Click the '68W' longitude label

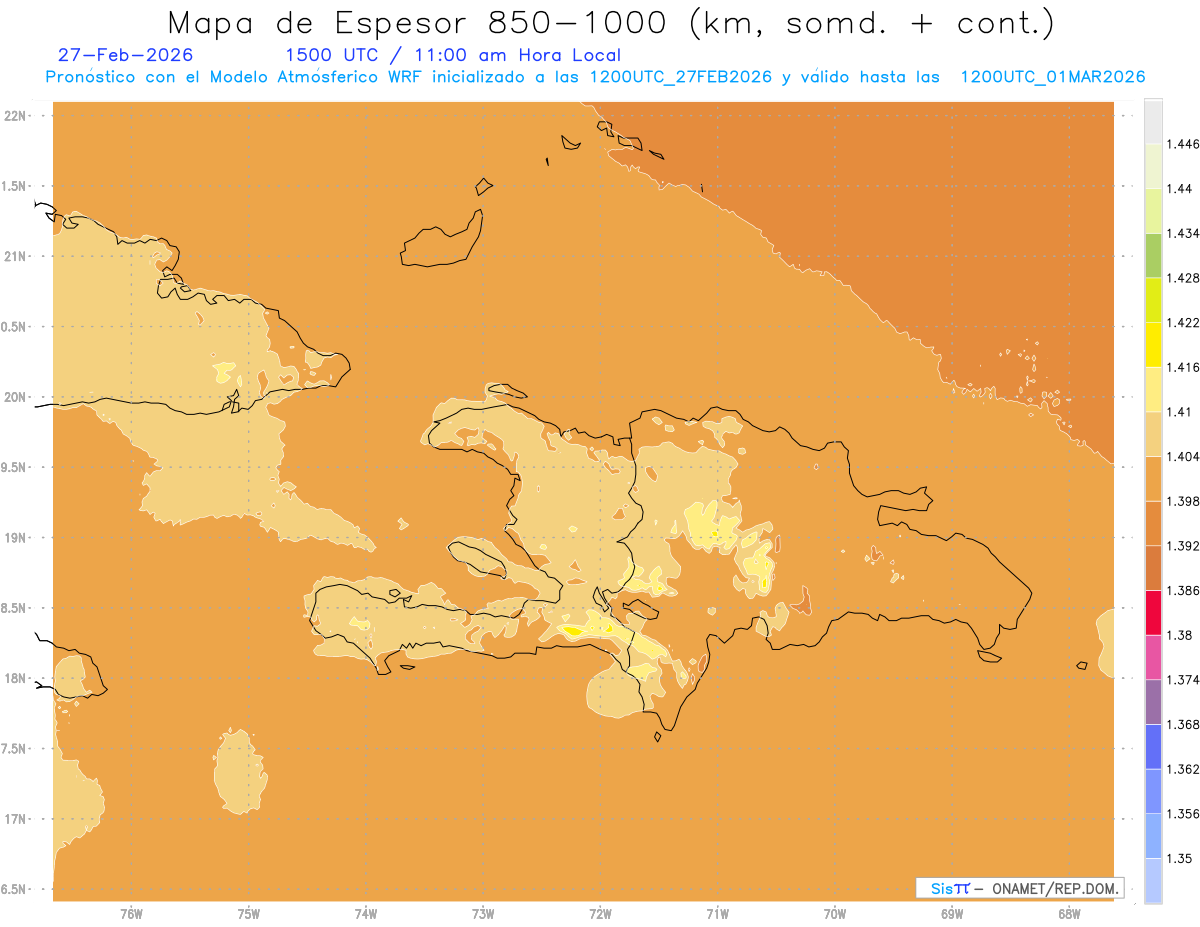(x=1069, y=914)
